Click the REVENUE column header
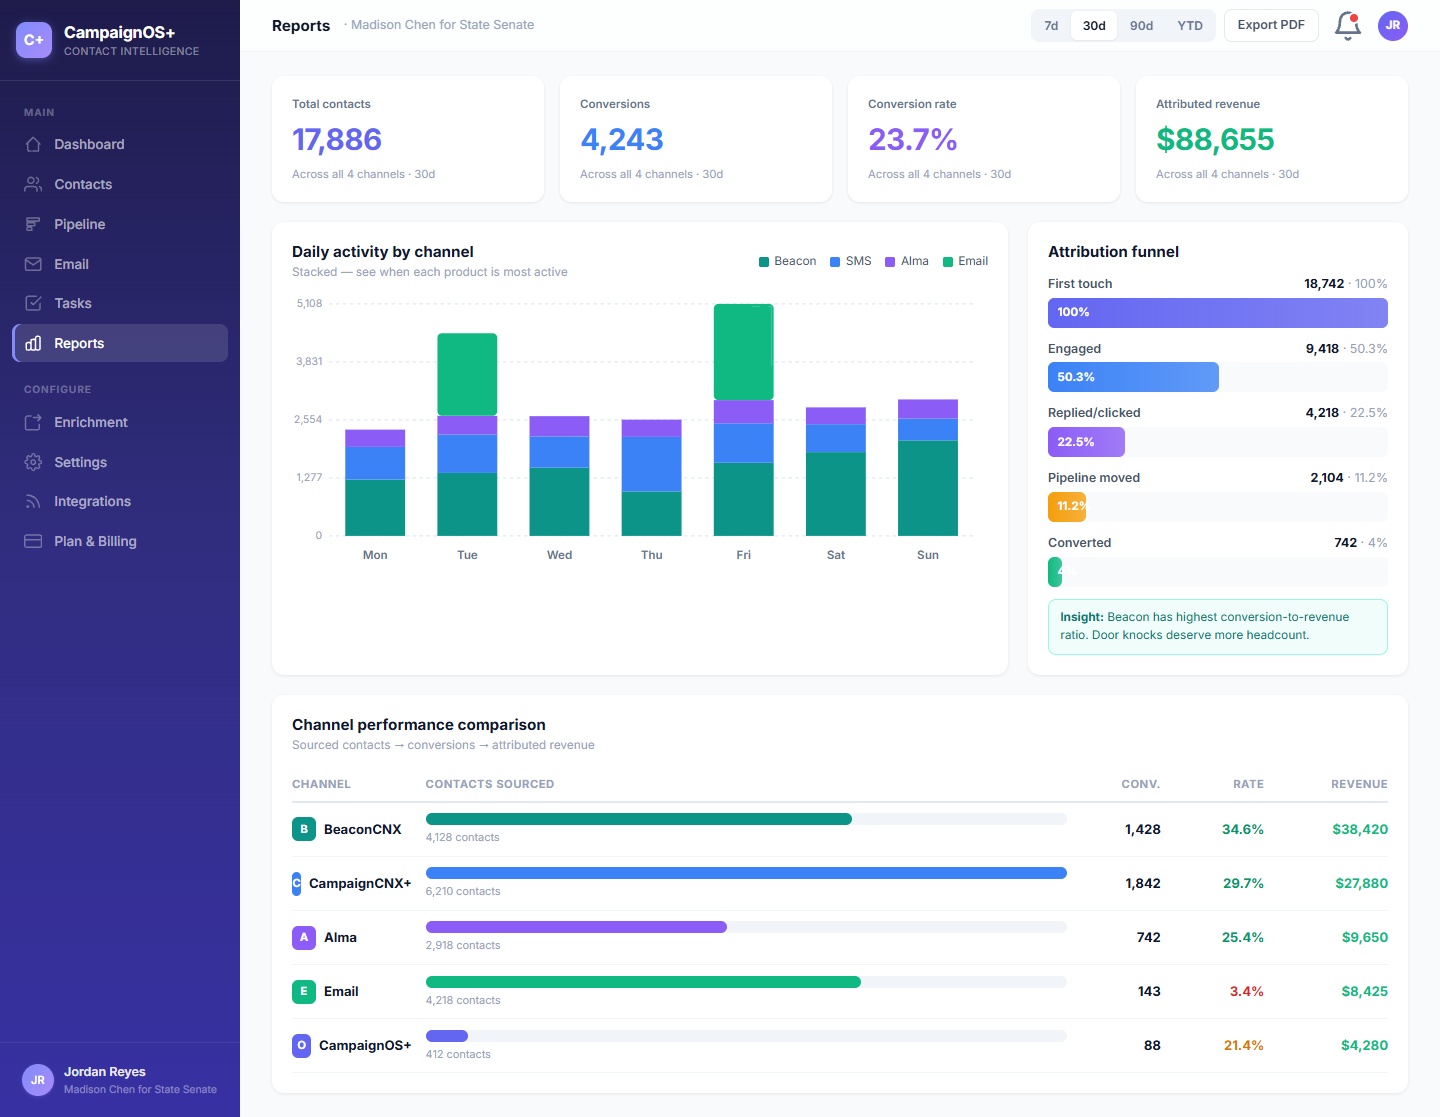 tap(1359, 784)
